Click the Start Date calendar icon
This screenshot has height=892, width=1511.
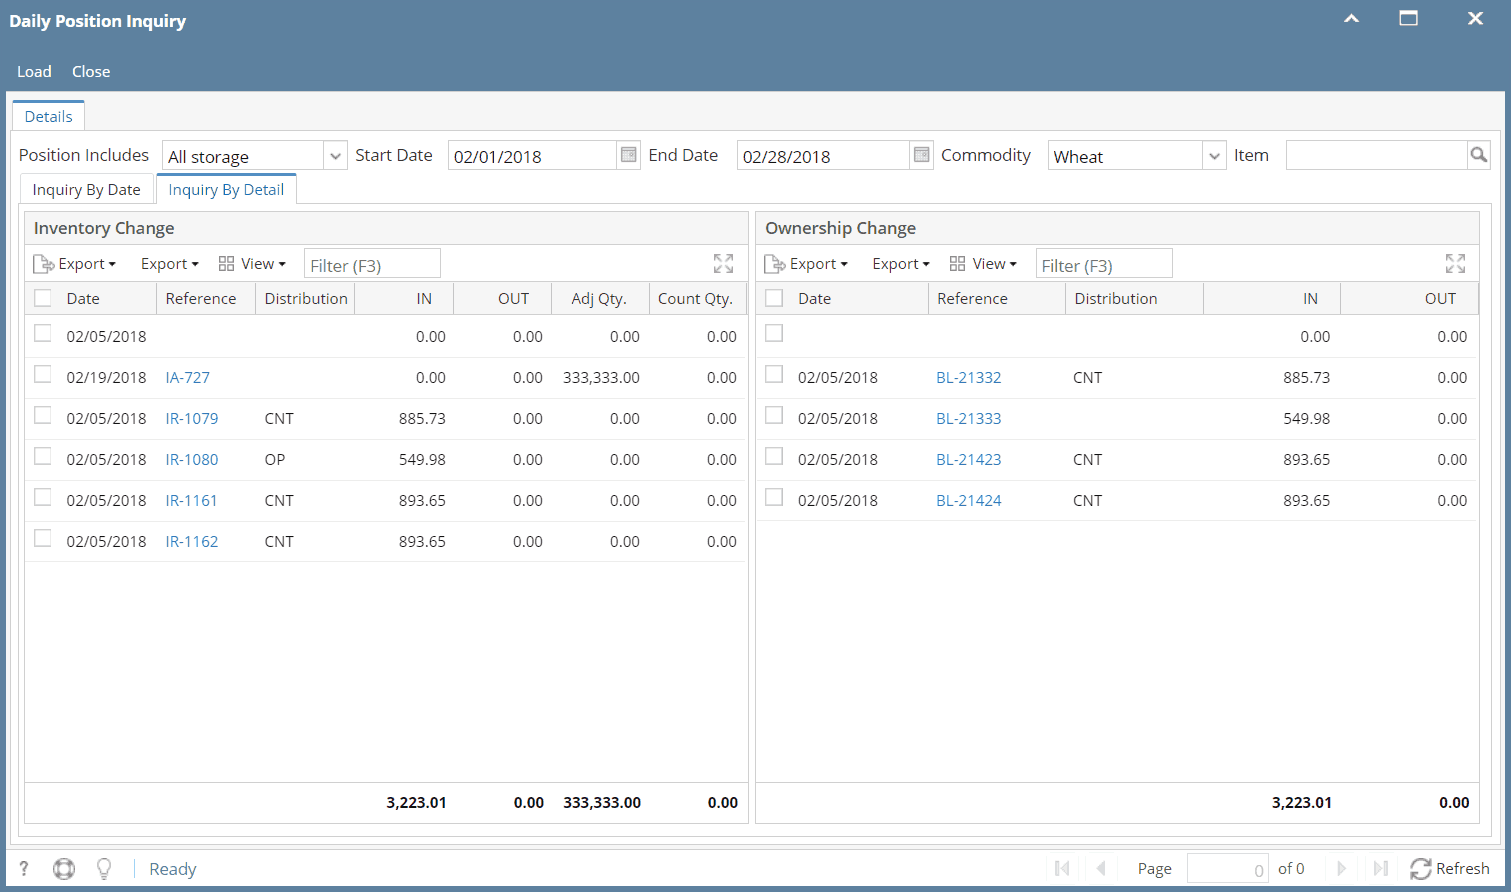coord(628,155)
